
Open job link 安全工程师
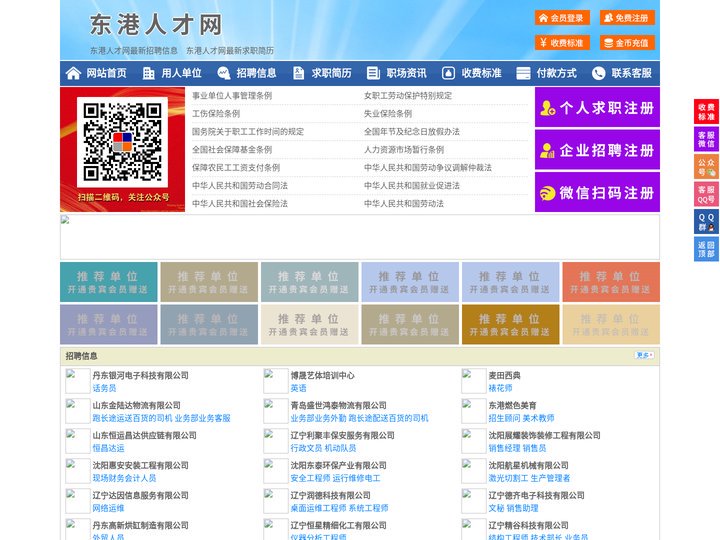[310, 478]
